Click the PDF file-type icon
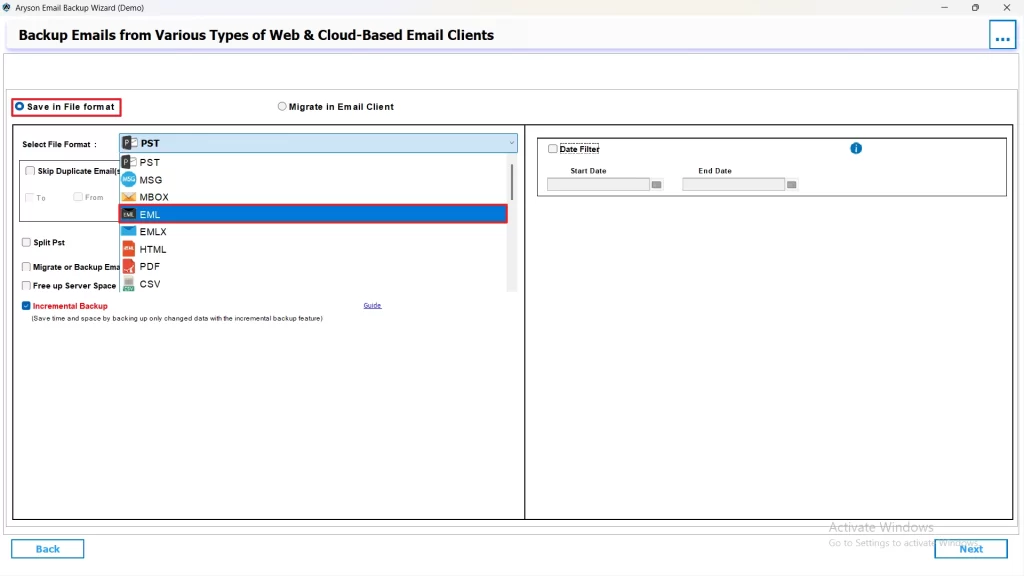 pos(129,266)
